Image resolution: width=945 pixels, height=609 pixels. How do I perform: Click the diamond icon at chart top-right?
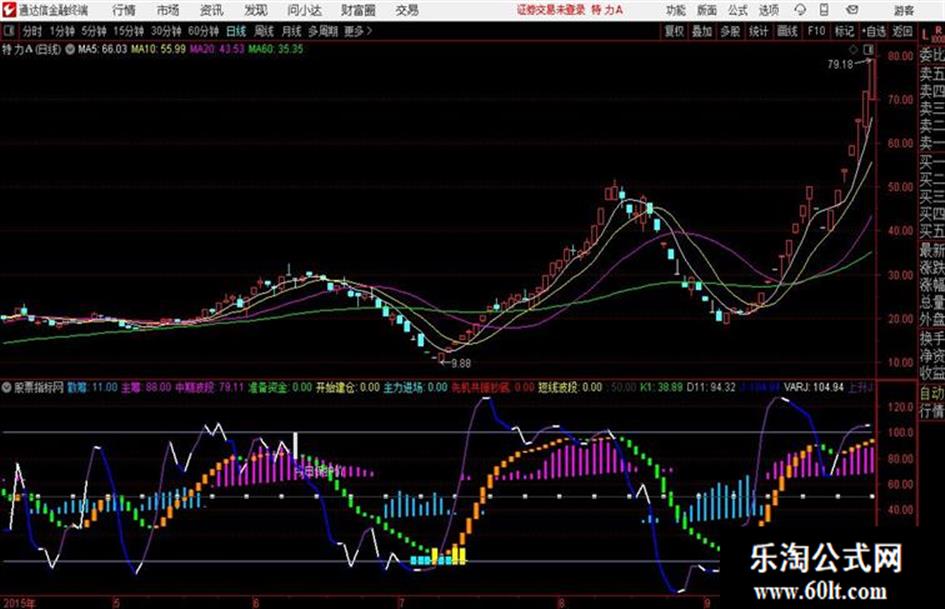tap(854, 49)
